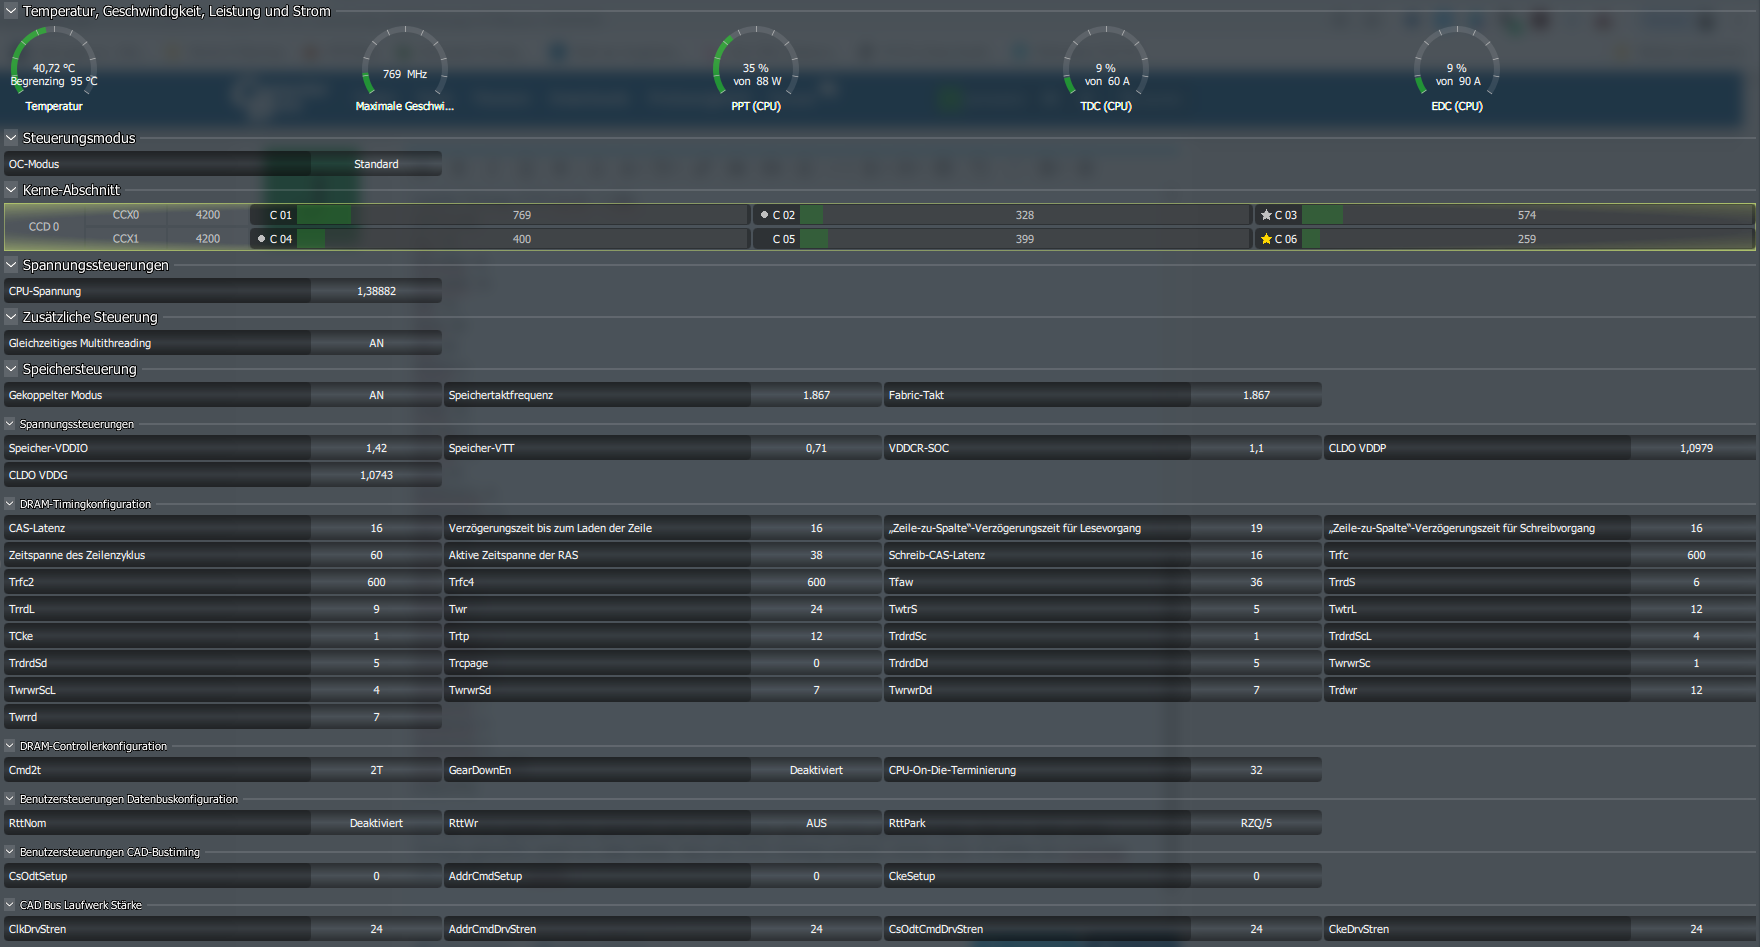
Task: Collapse Benutzersteuerungen Datenbuskonfiguration section
Action: pos(10,799)
